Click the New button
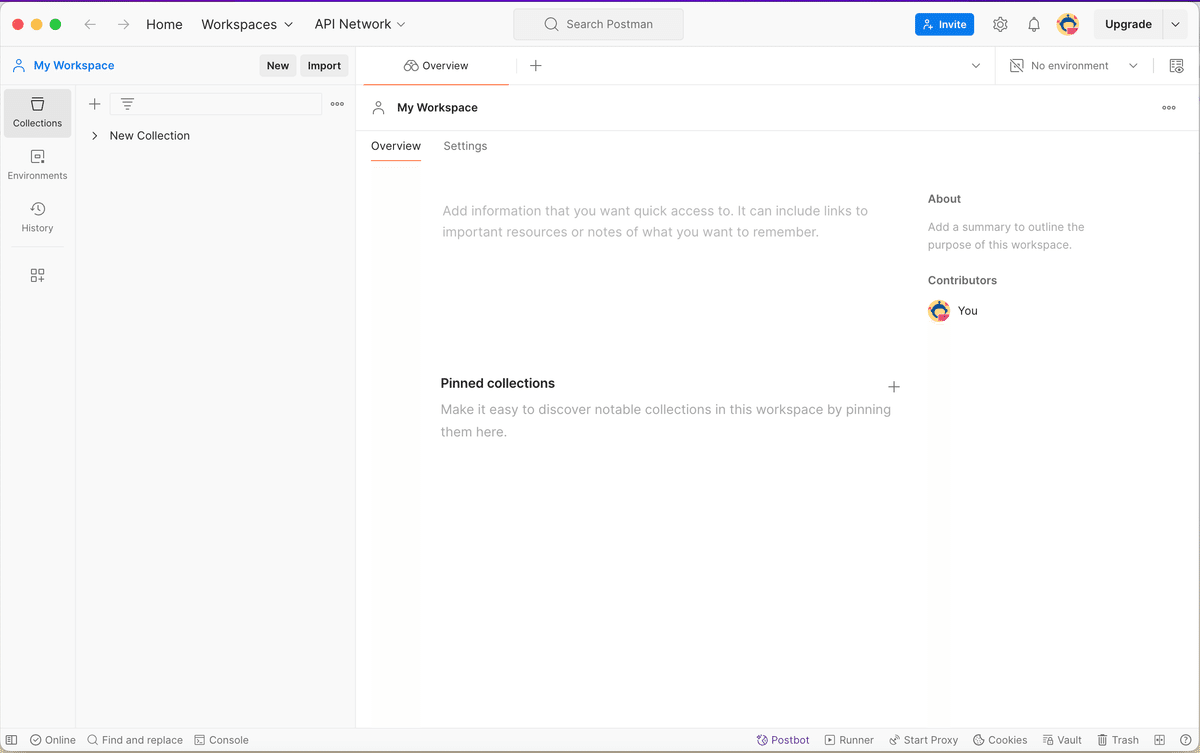Image resolution: width=1200 pixels, height=753 pixels. coord(278,65)
